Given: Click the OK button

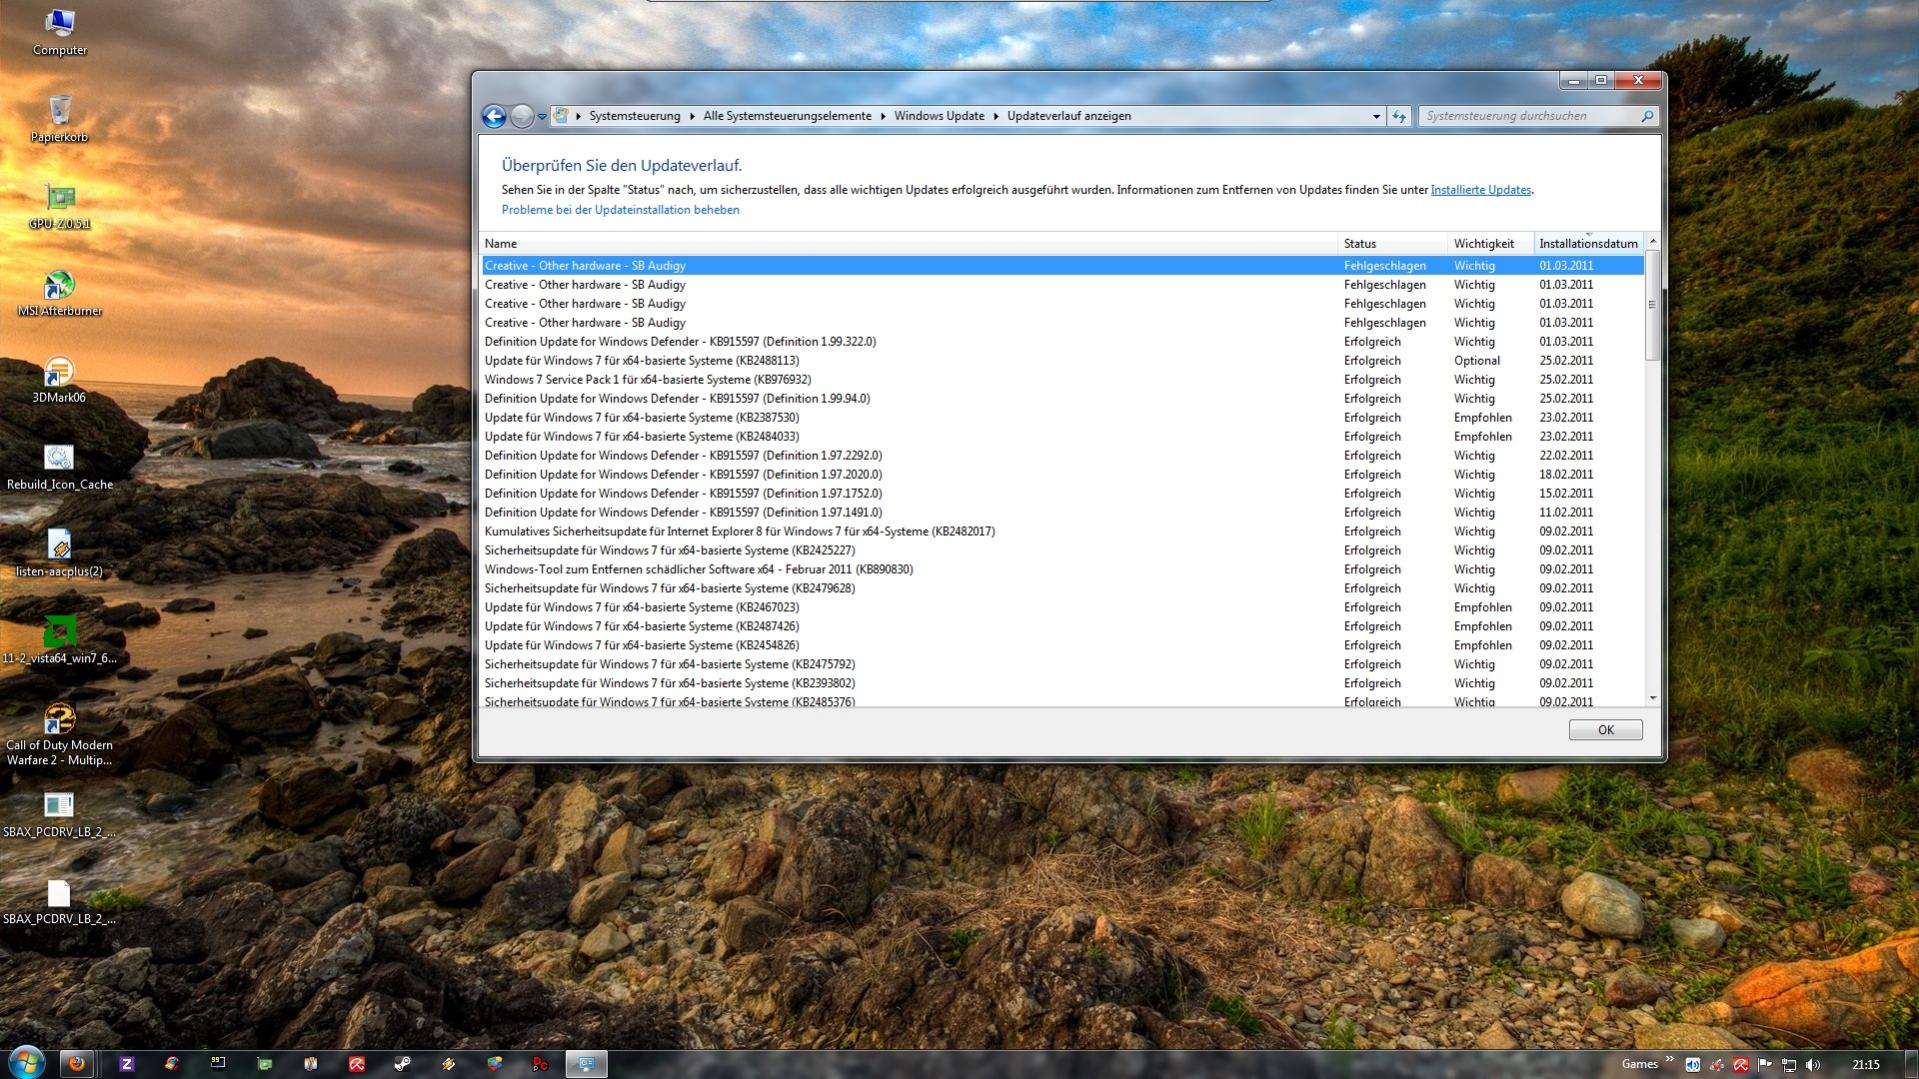Looking at the screenshot, I should pyautogui.click(x=1605, y=730).
